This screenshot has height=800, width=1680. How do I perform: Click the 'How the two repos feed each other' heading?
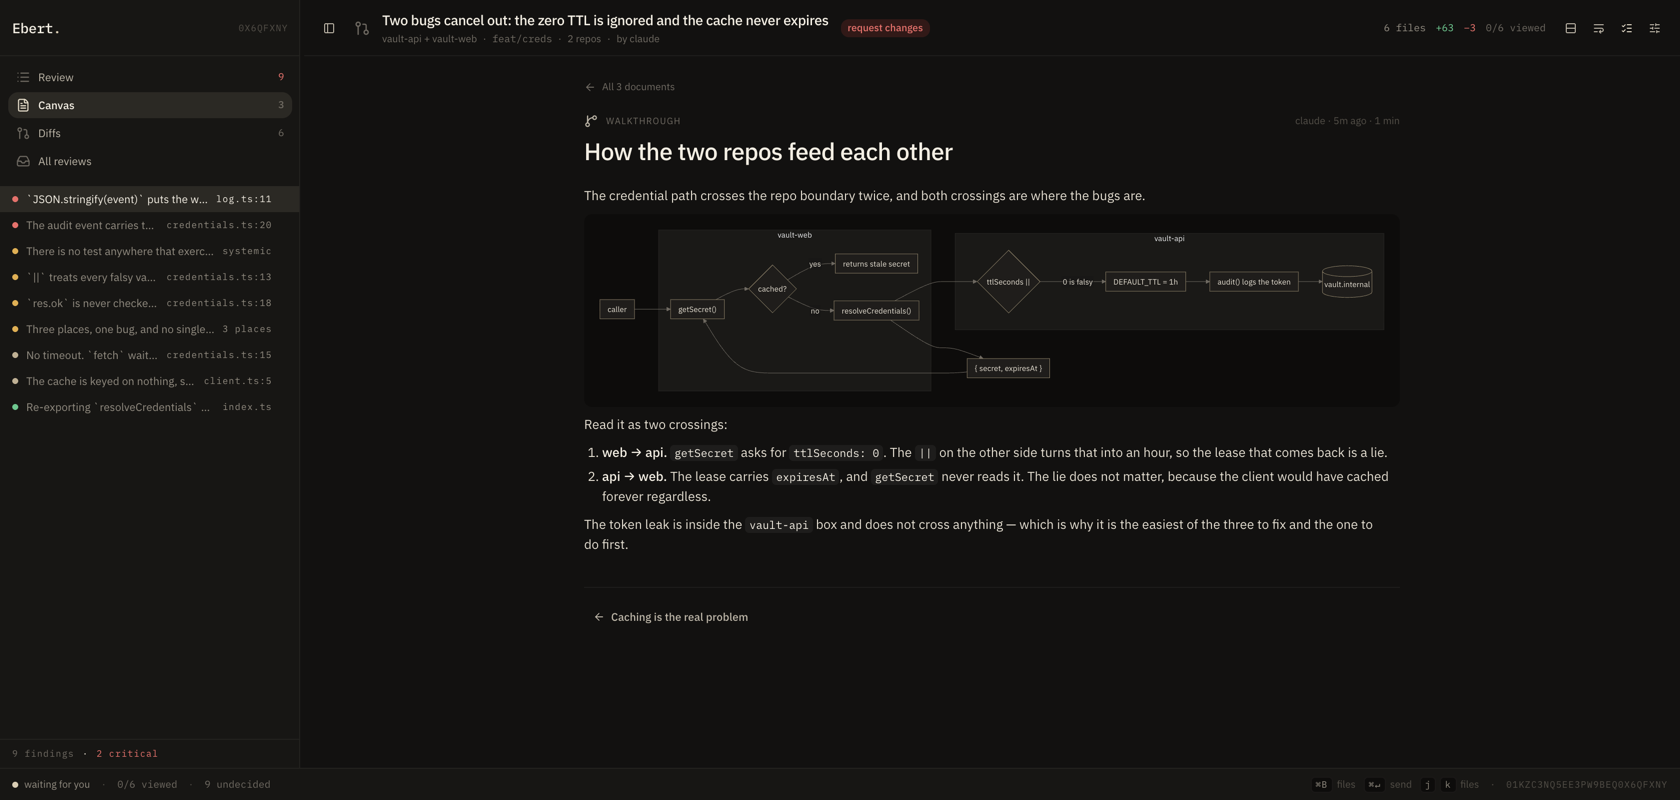click(768, 152)
